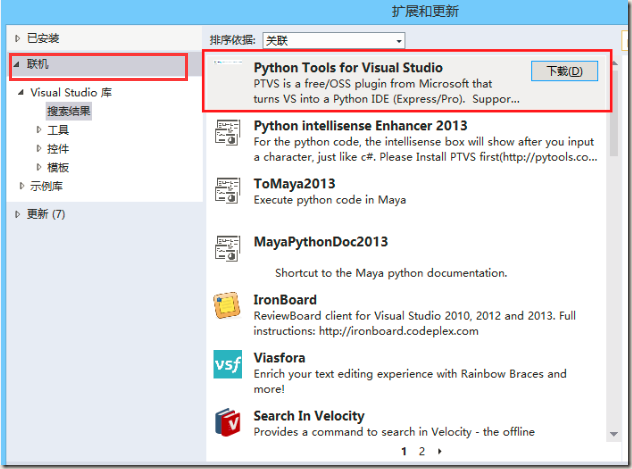Image resolution: width=632 pixels, height=469 pixels.
Task: Click the results list scrollbar thumb
Action: (x=614, y=111)
